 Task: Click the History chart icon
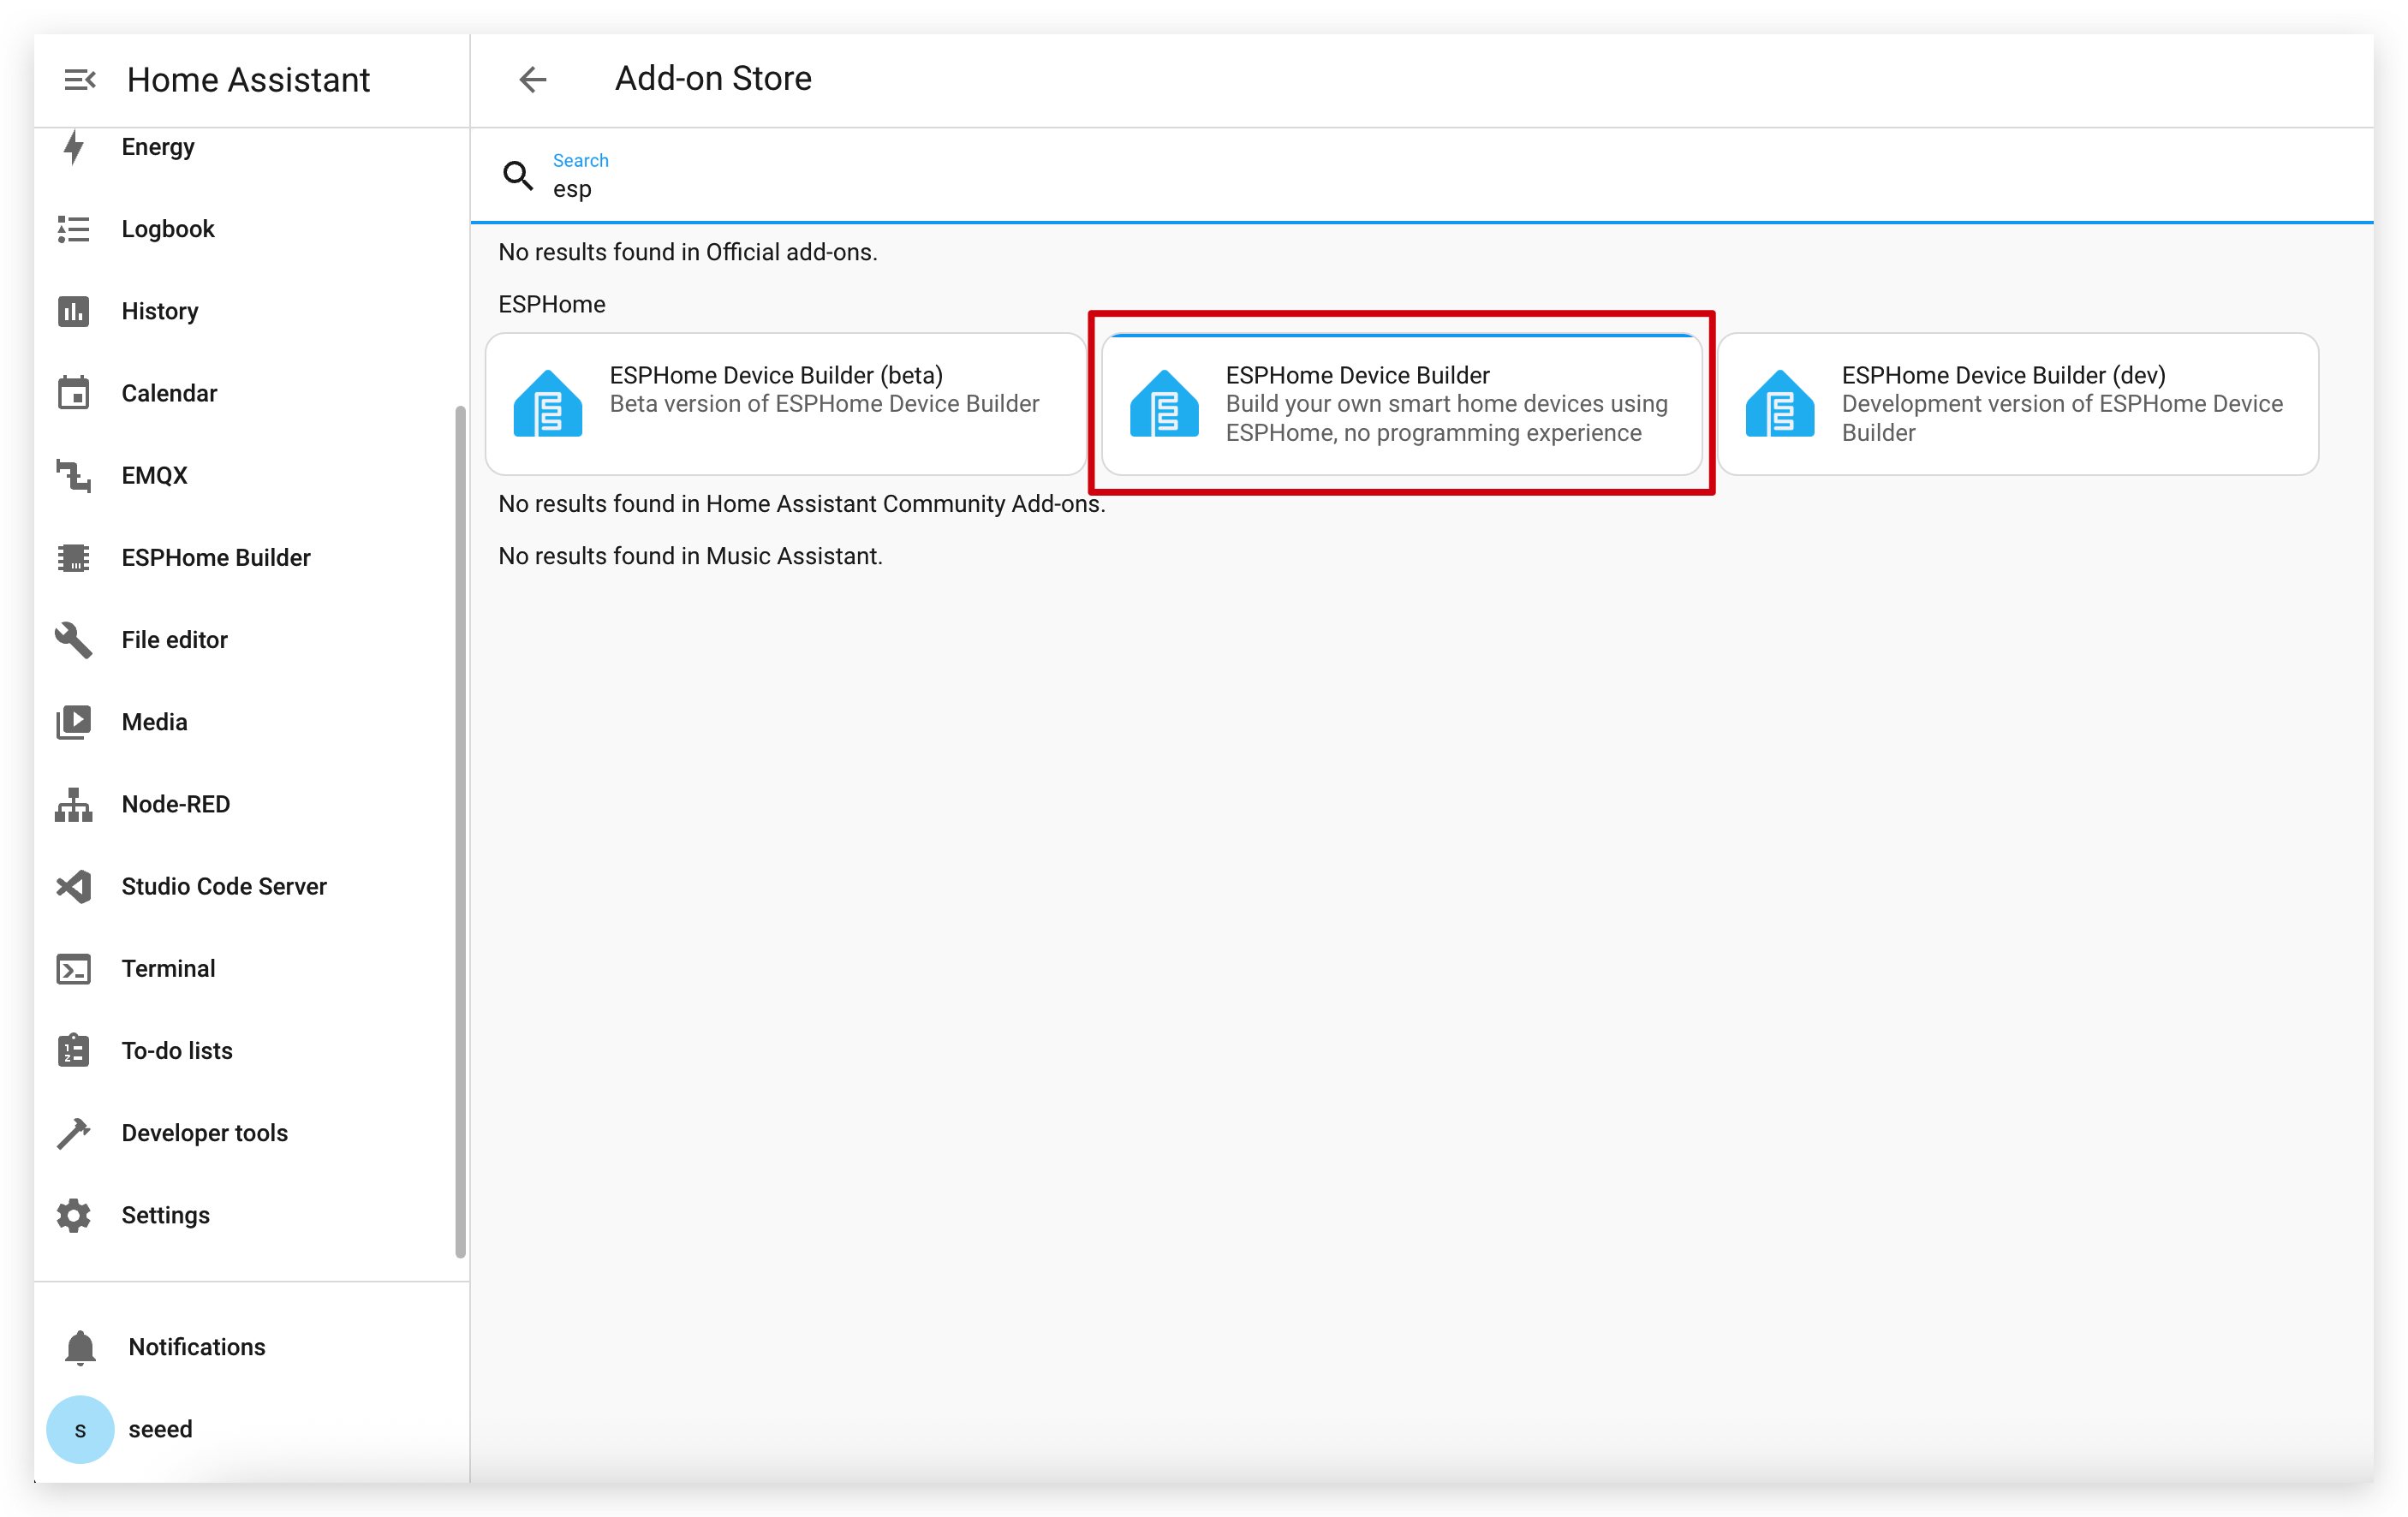coord(73,311)
